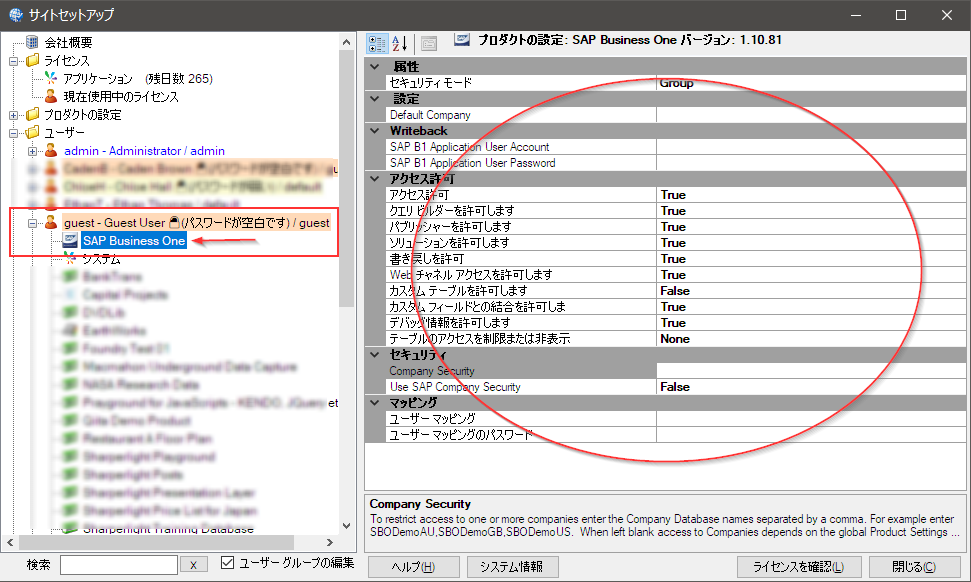Click the 閉じる(C) button
Image resolution: width=971 pixels, height=582 pixels.
[x=915, y=567]
